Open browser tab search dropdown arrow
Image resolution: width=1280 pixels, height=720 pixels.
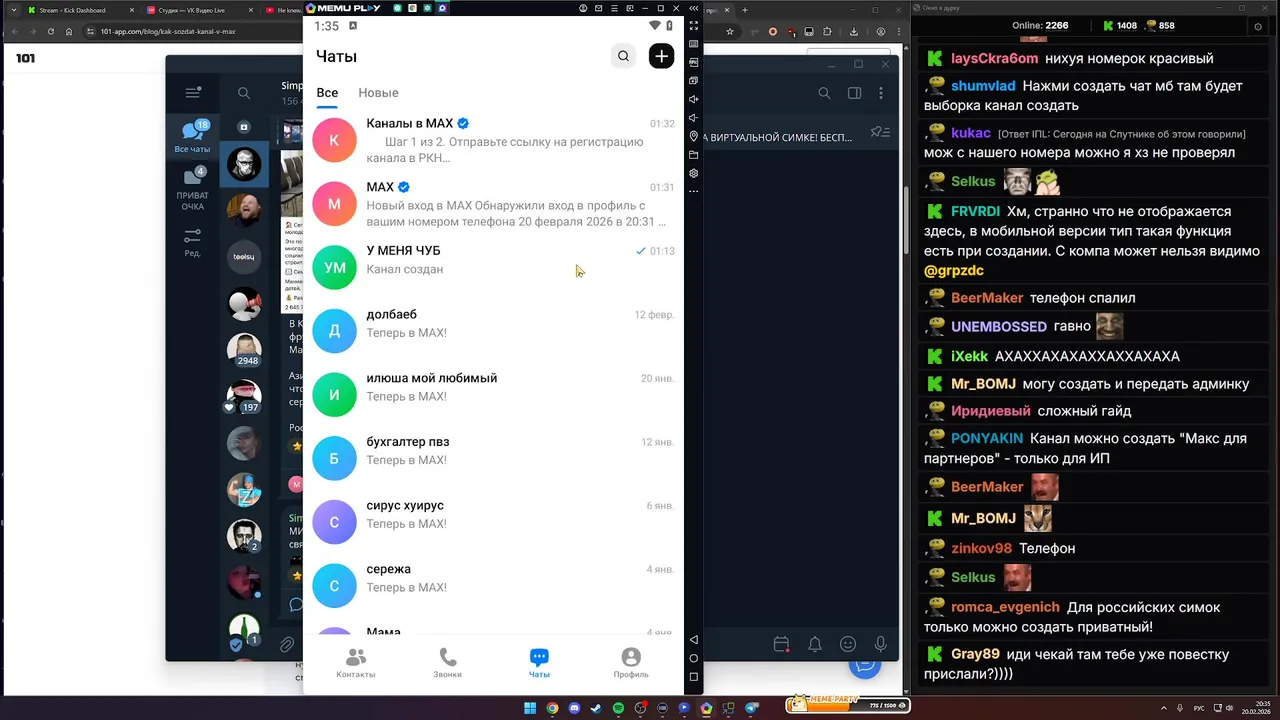[x=14, y=9]
